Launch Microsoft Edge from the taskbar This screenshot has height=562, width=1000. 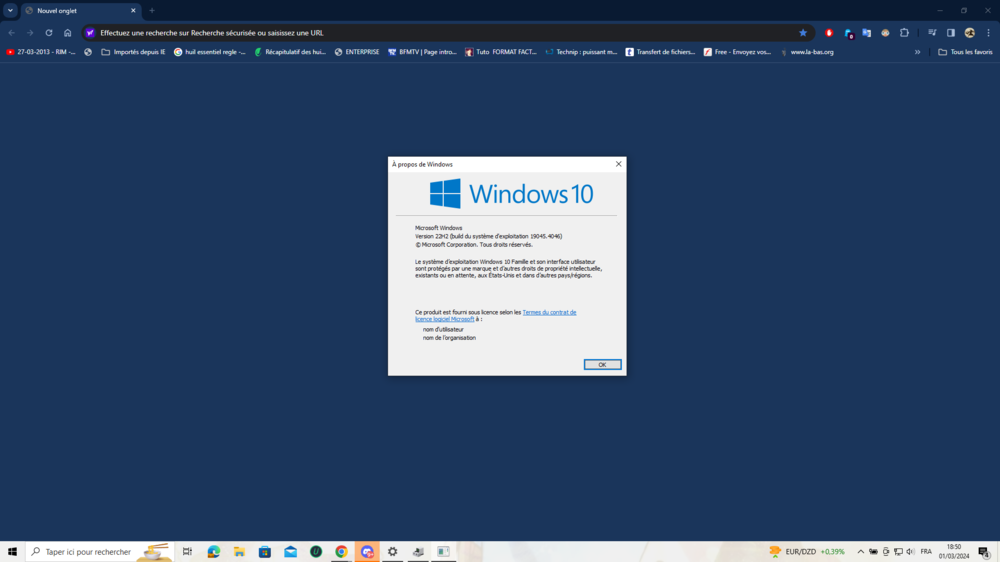[214, 551]
